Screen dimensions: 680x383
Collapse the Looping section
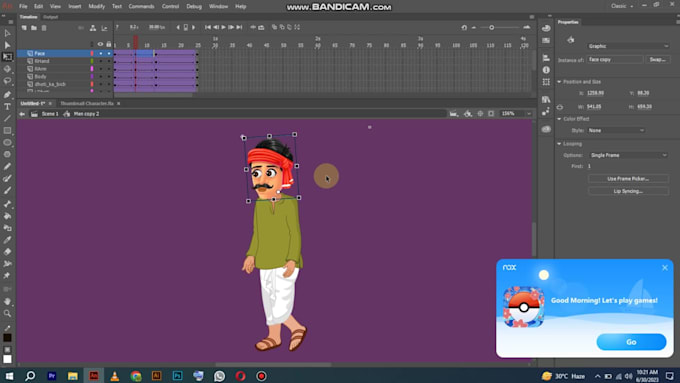point(559,144)
